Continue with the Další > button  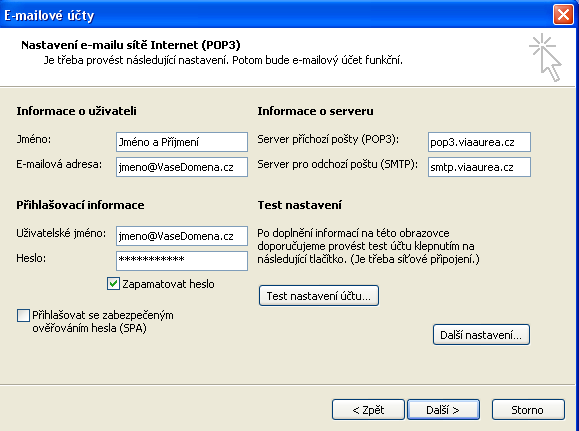click(443, 410)
